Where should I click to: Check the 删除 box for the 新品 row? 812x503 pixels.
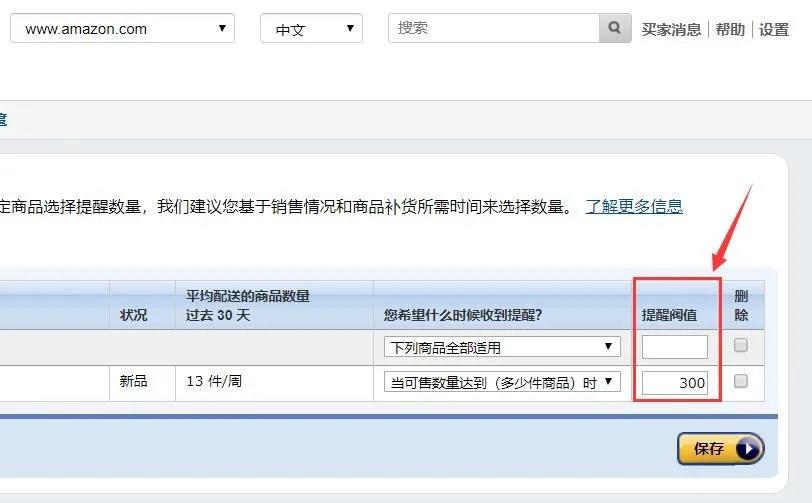click(741, 381)
